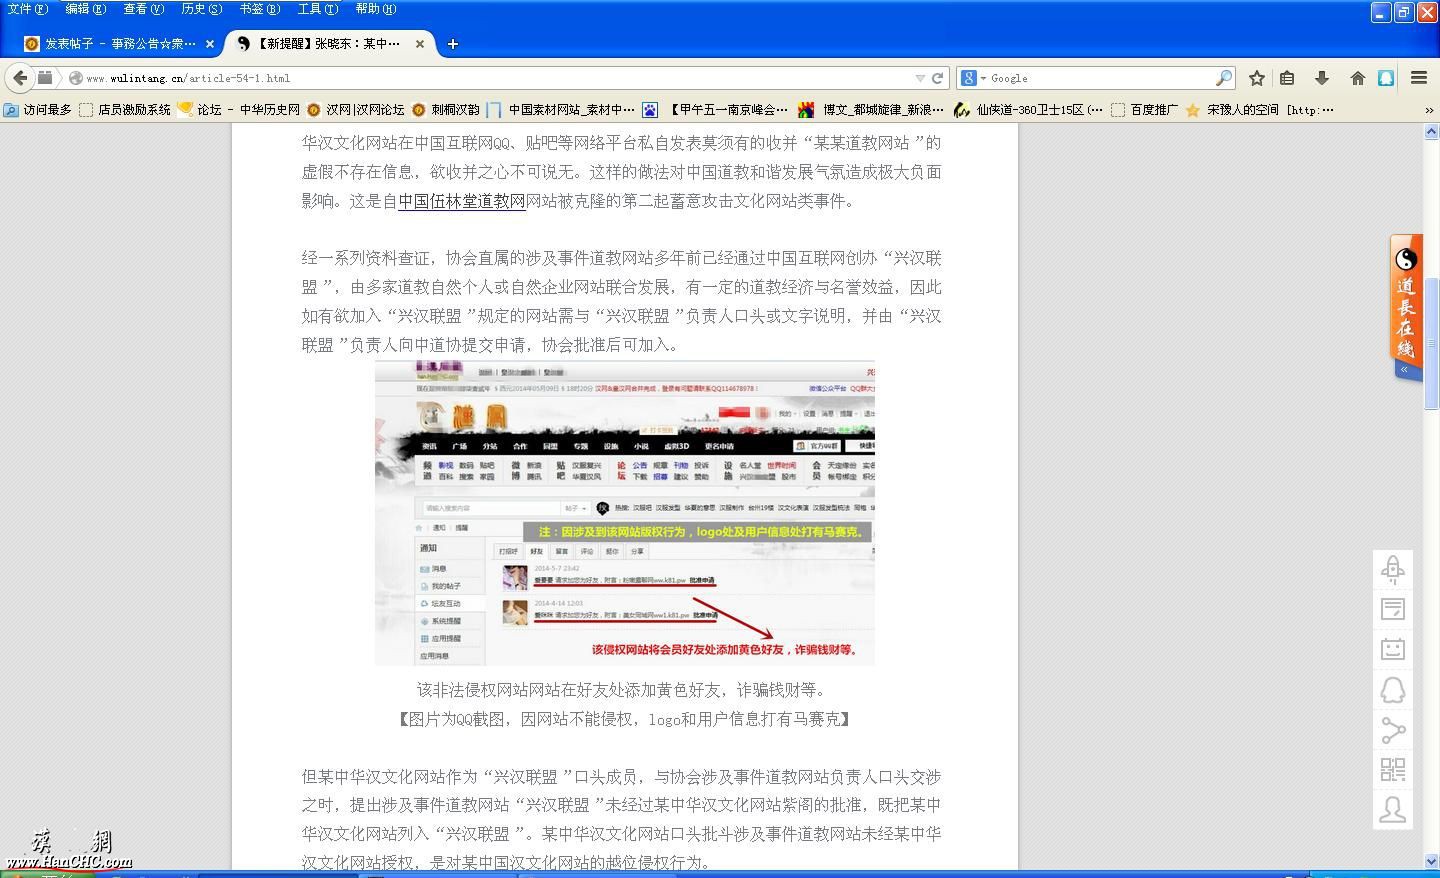
Task: Reload the current page
Action: click(937, 78)
